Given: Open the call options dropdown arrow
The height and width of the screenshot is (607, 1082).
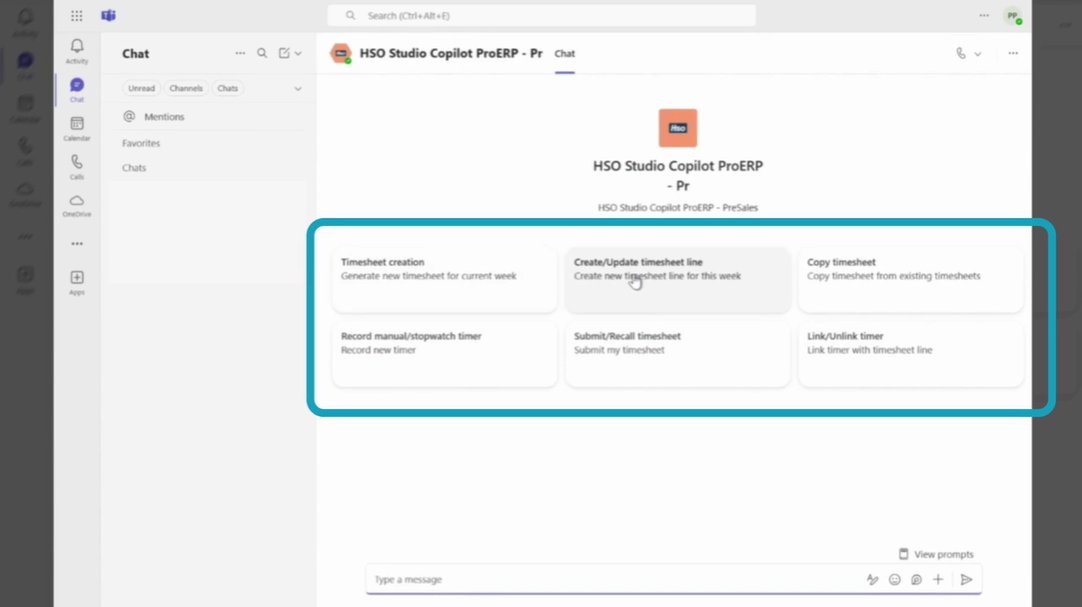Looking at the screenshot, I should pyautogui.click(x=978, y=54).
